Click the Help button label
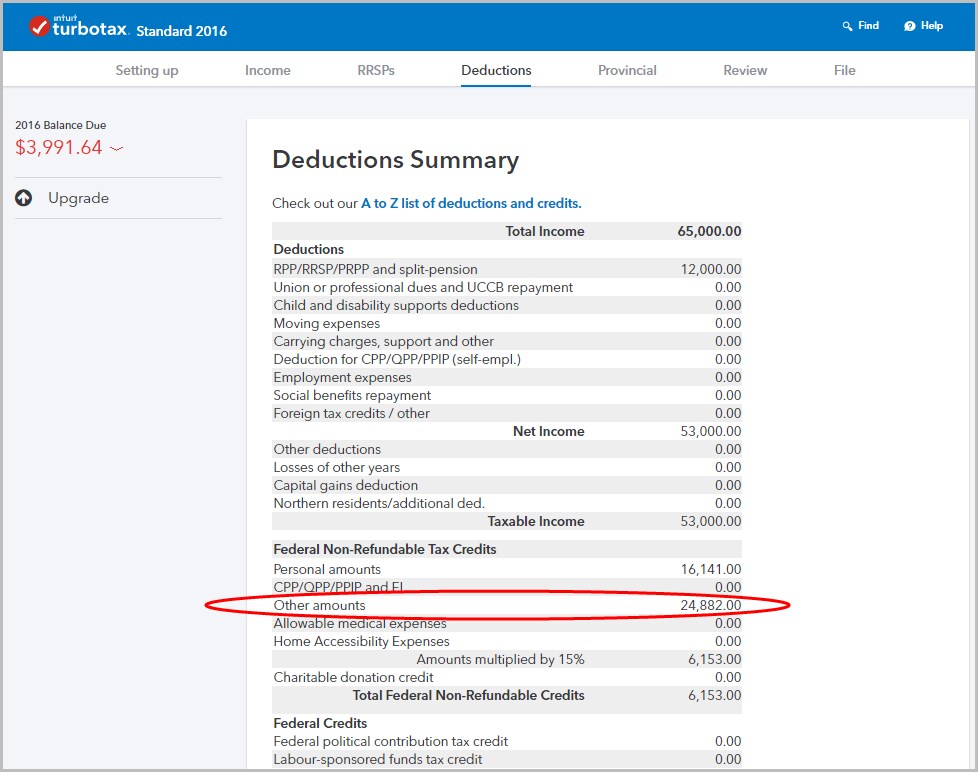The height and width of the screenshot is (772, 978). (x=932, y=26)
